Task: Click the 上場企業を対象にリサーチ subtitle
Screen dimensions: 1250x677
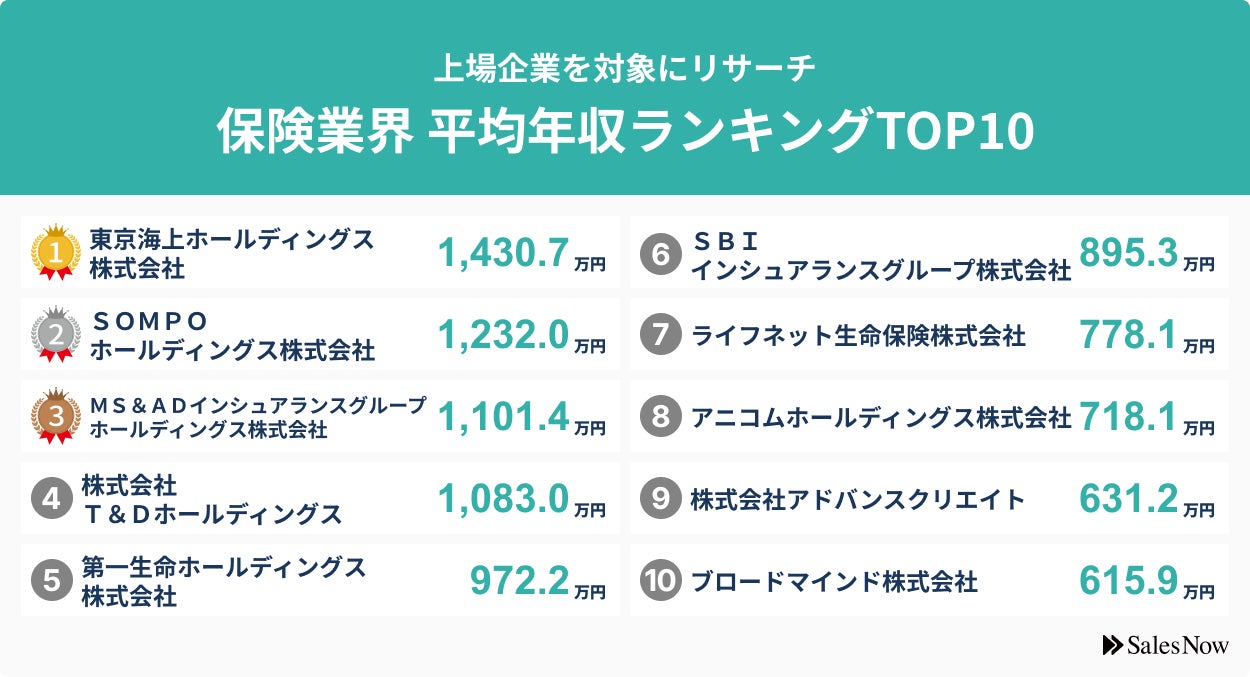Action: click(x=625, y=68)
